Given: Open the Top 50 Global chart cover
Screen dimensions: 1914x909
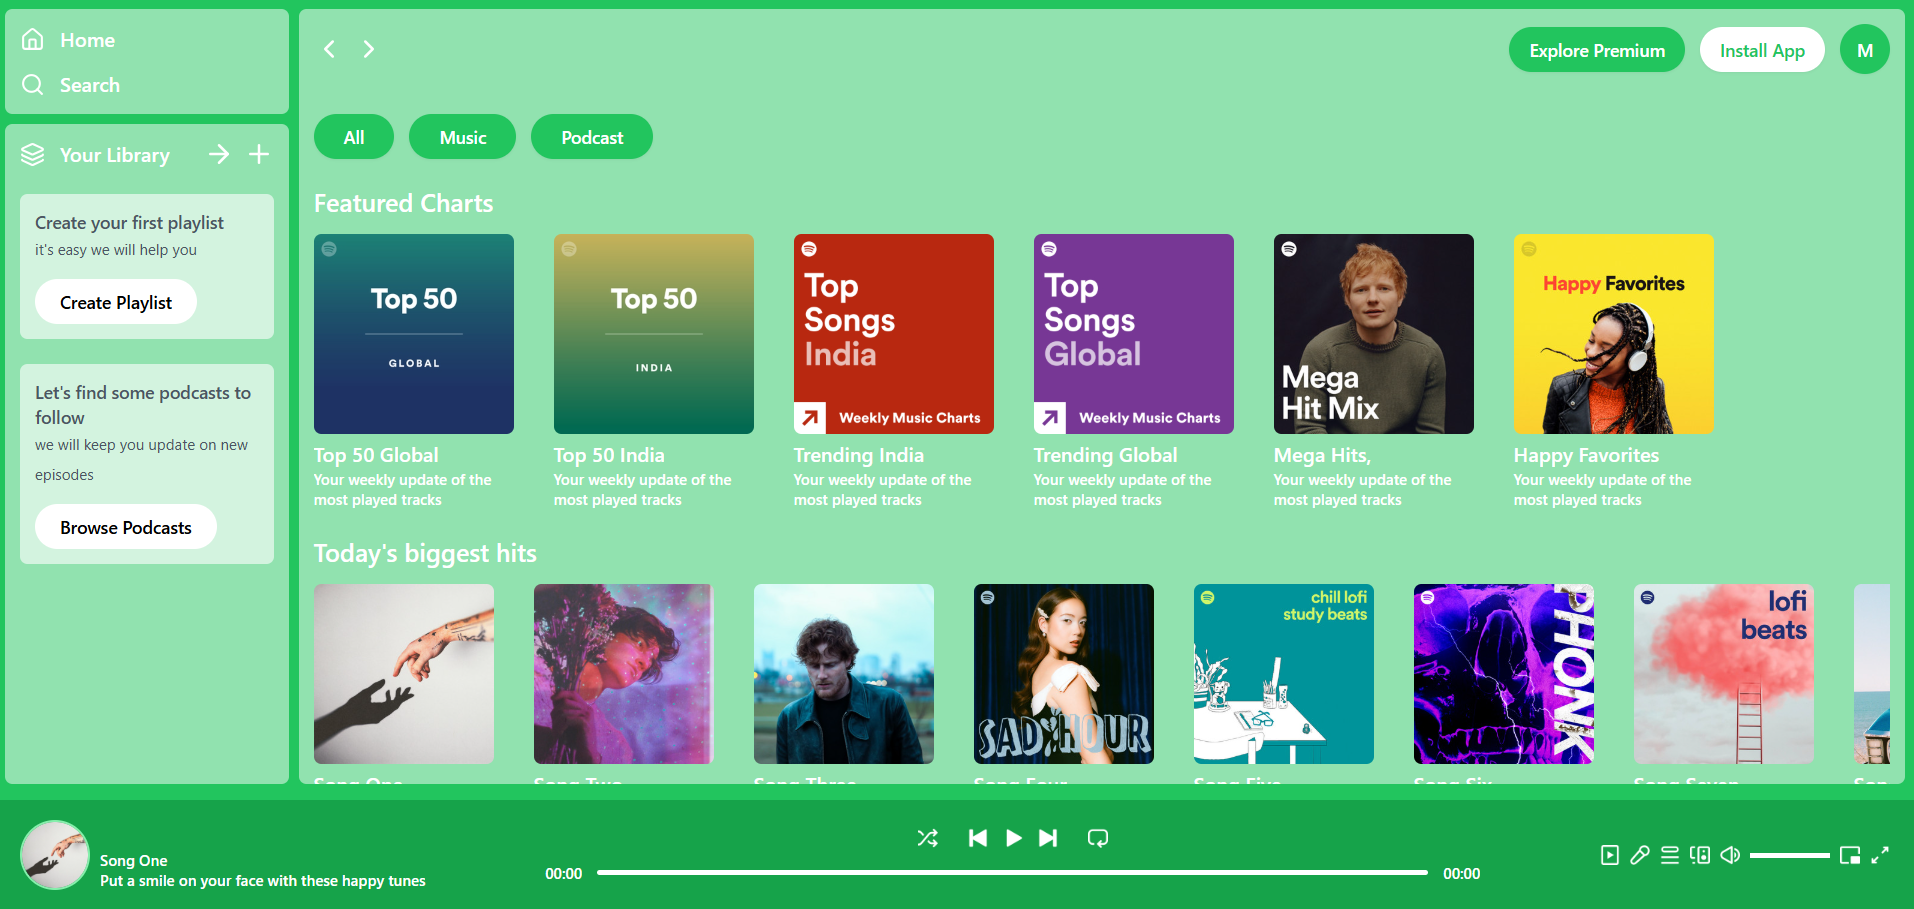Looking at the screenshot, I should tap(414, 334).
